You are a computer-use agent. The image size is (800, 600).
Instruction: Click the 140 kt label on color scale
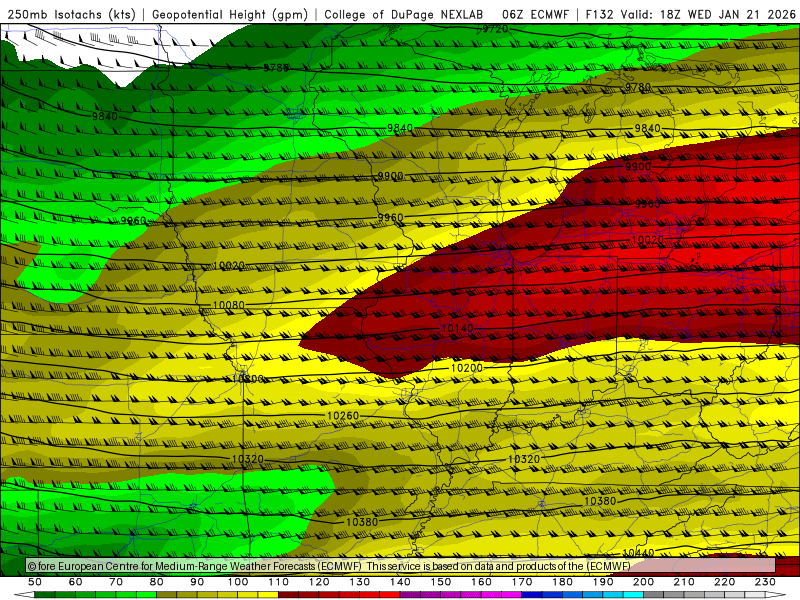click(400, 582)
